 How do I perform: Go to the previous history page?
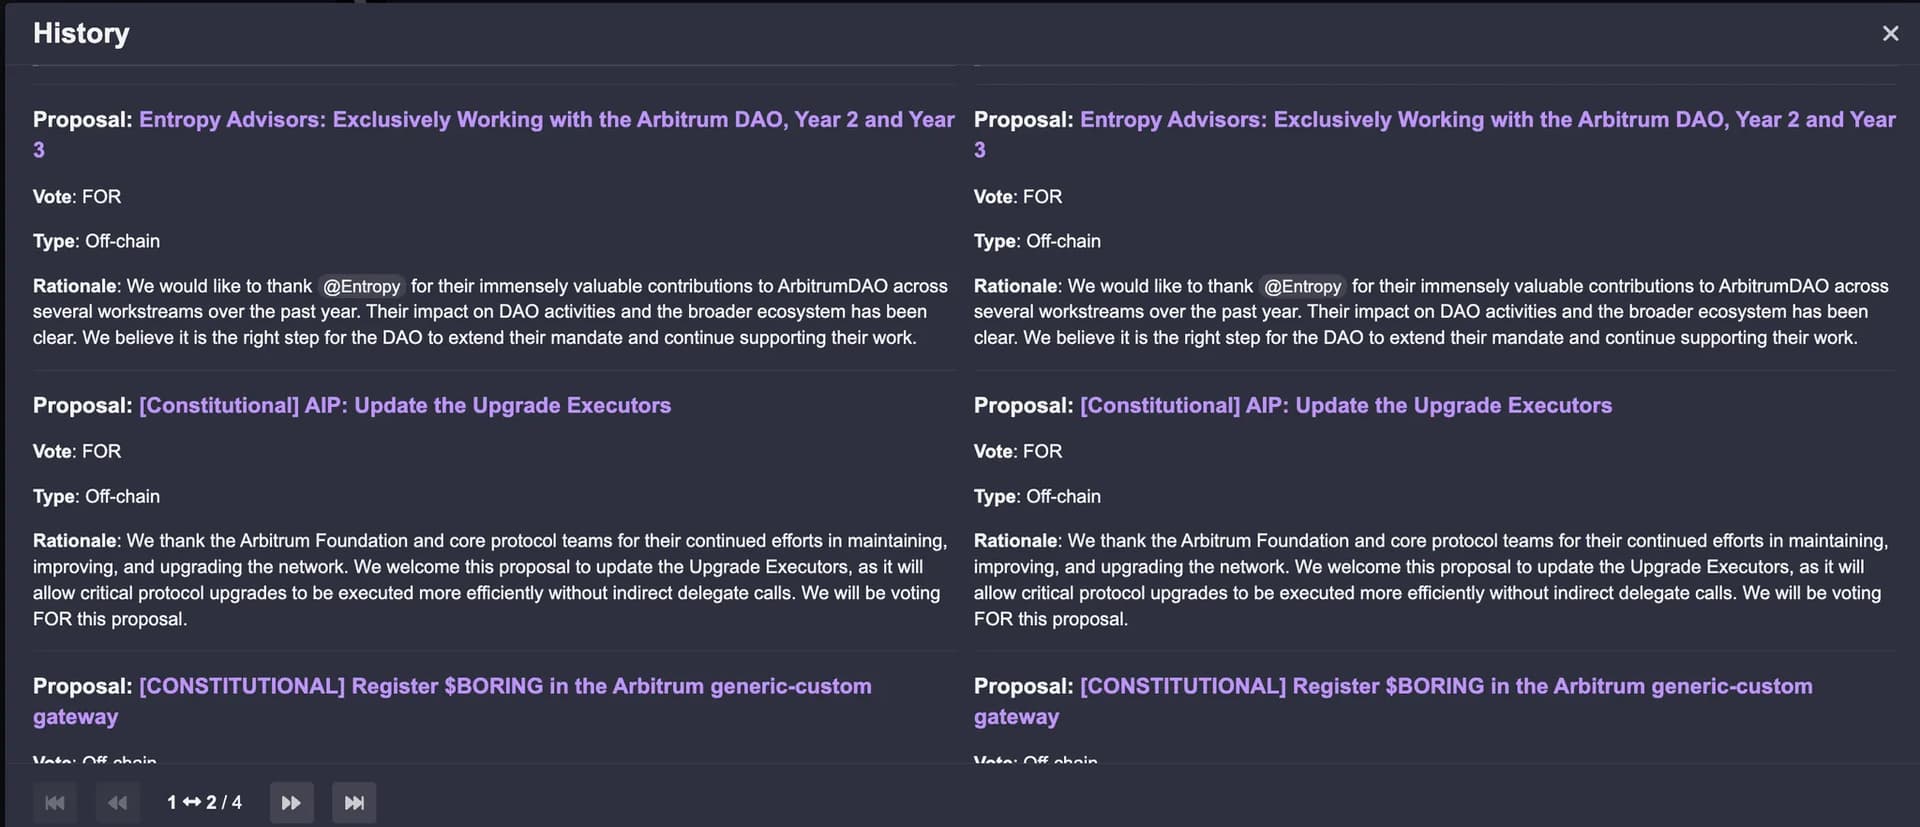[x=117, y=803]
